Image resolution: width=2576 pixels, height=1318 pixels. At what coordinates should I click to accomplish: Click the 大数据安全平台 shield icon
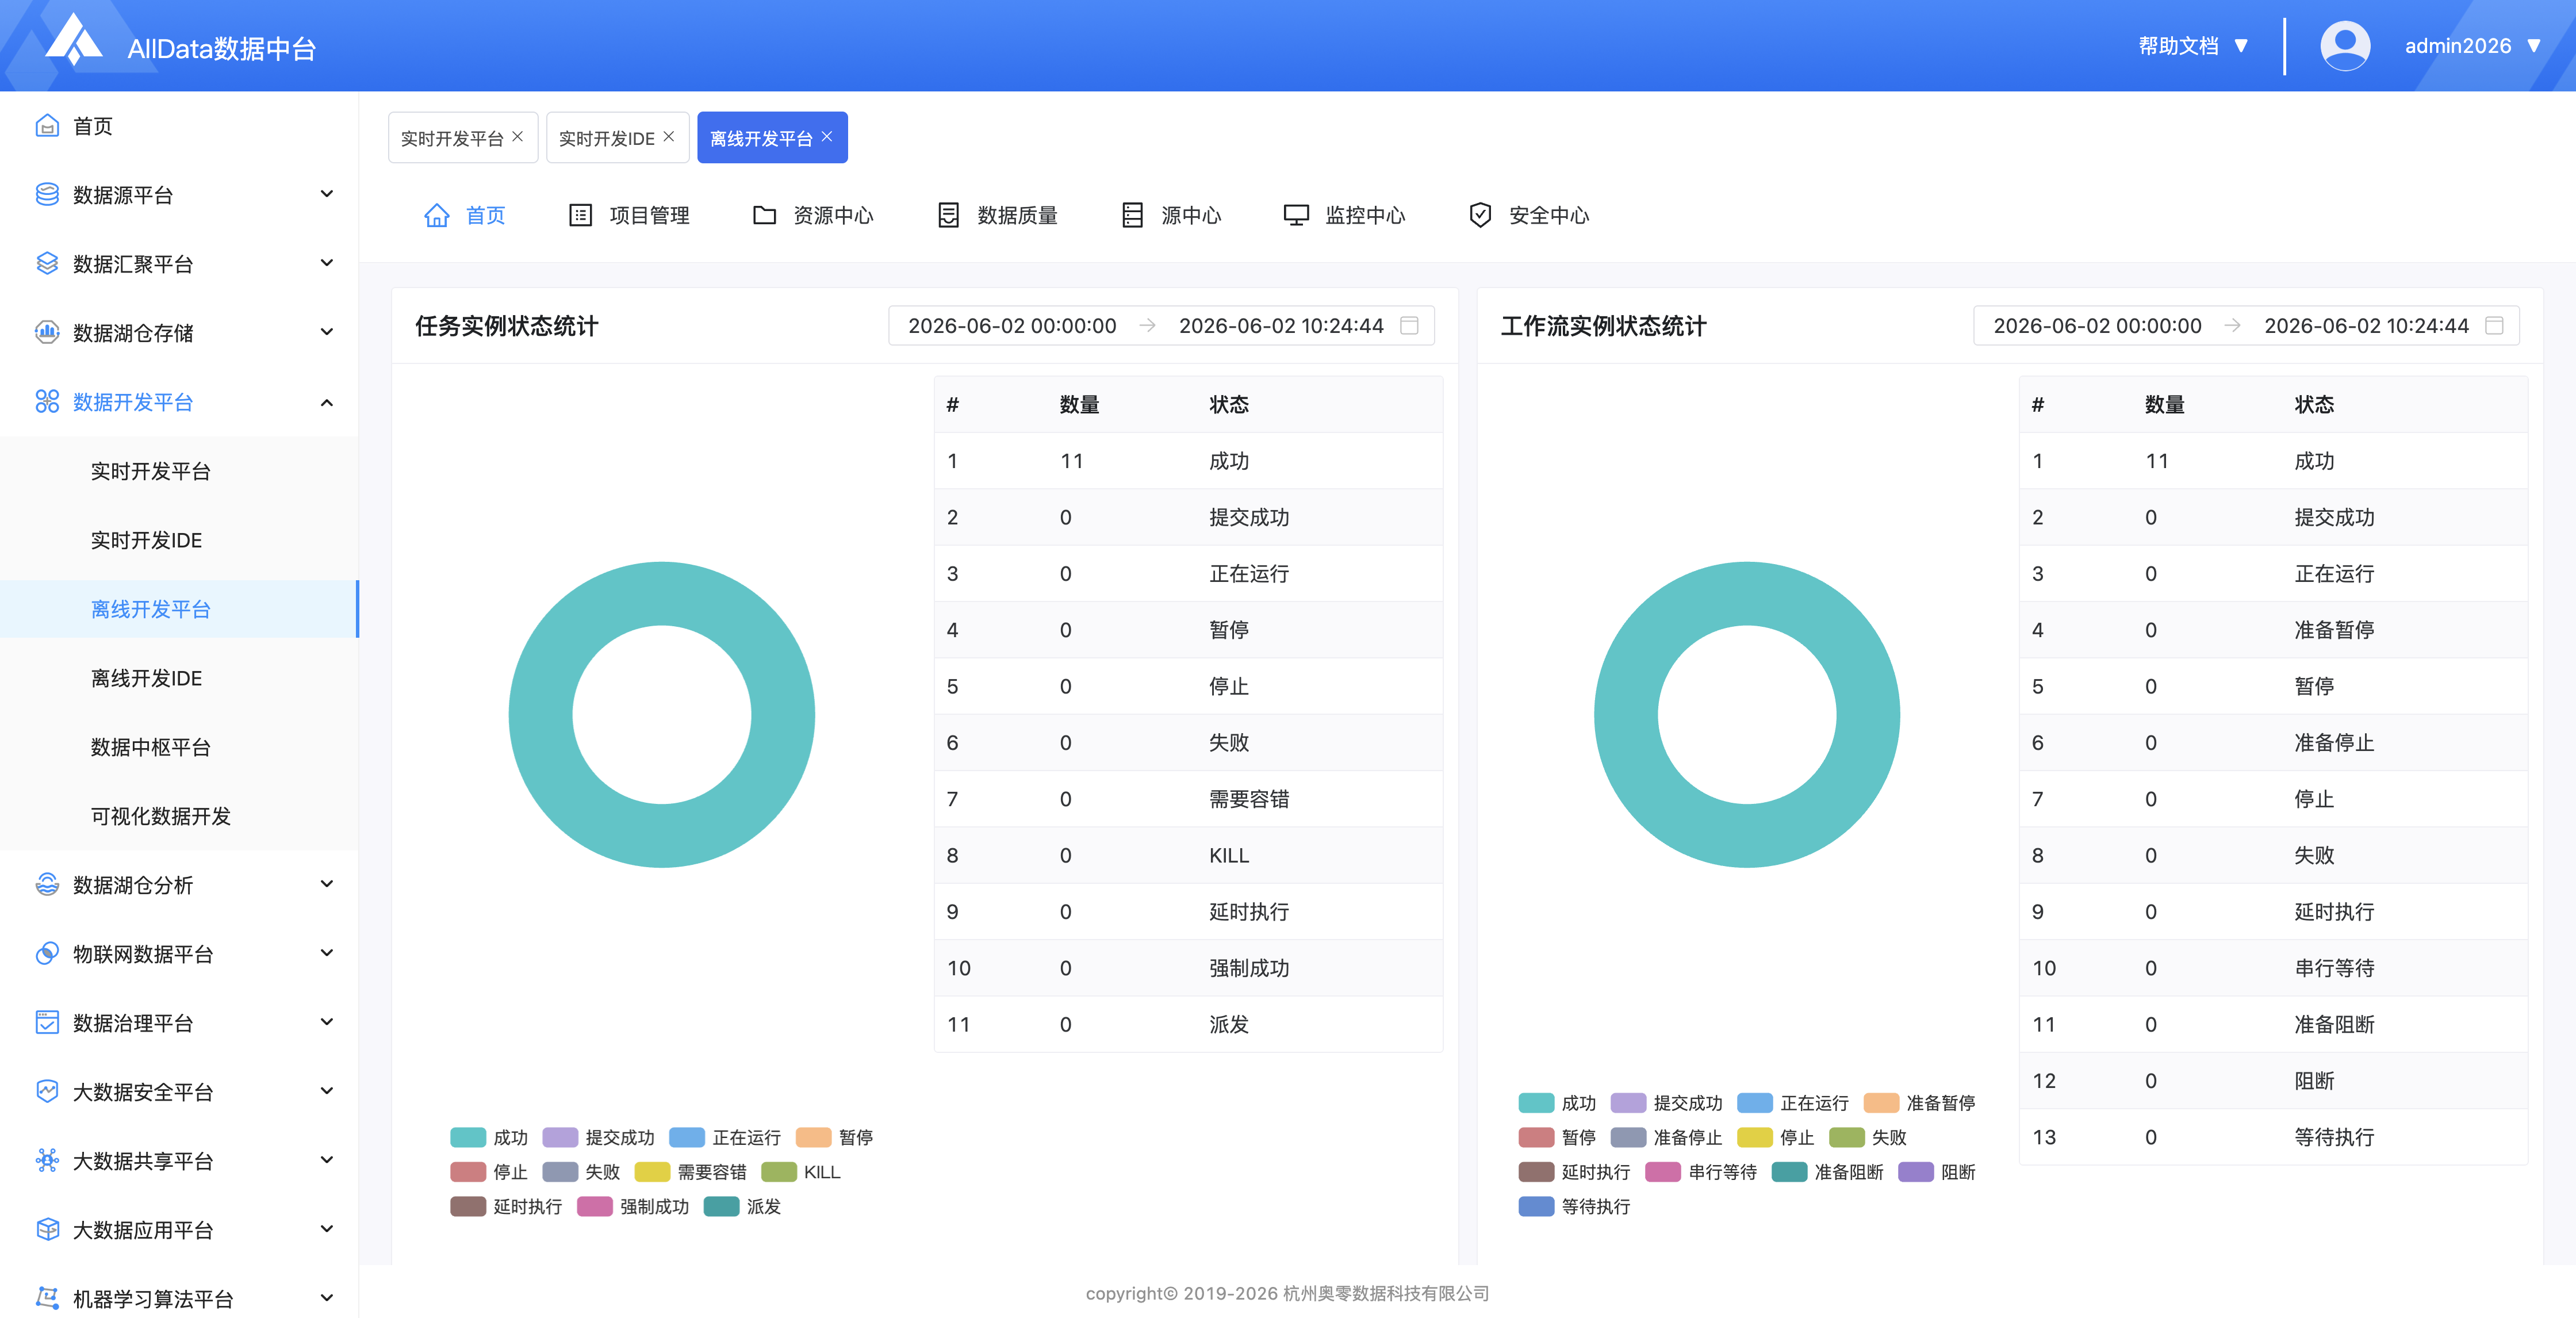pyautogui.click(x=47, y=1092)
